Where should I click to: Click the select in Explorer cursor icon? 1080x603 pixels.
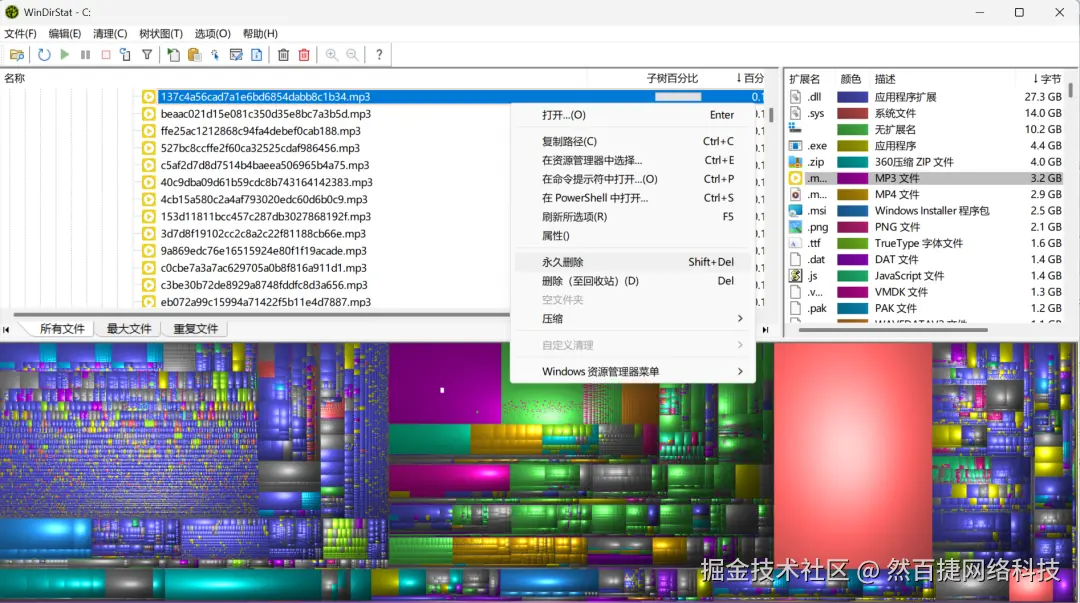pos(215,54)
